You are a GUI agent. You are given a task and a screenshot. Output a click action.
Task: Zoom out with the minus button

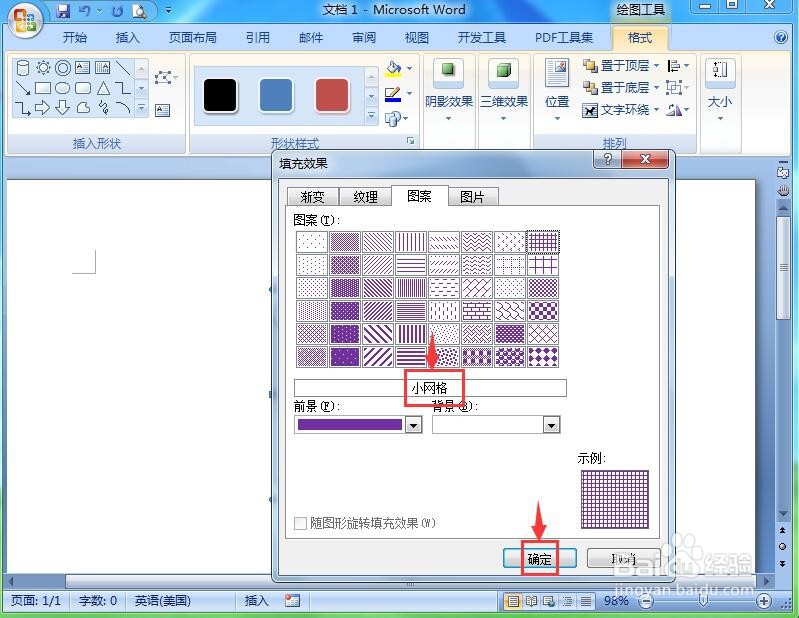click(x=646, y=602)
